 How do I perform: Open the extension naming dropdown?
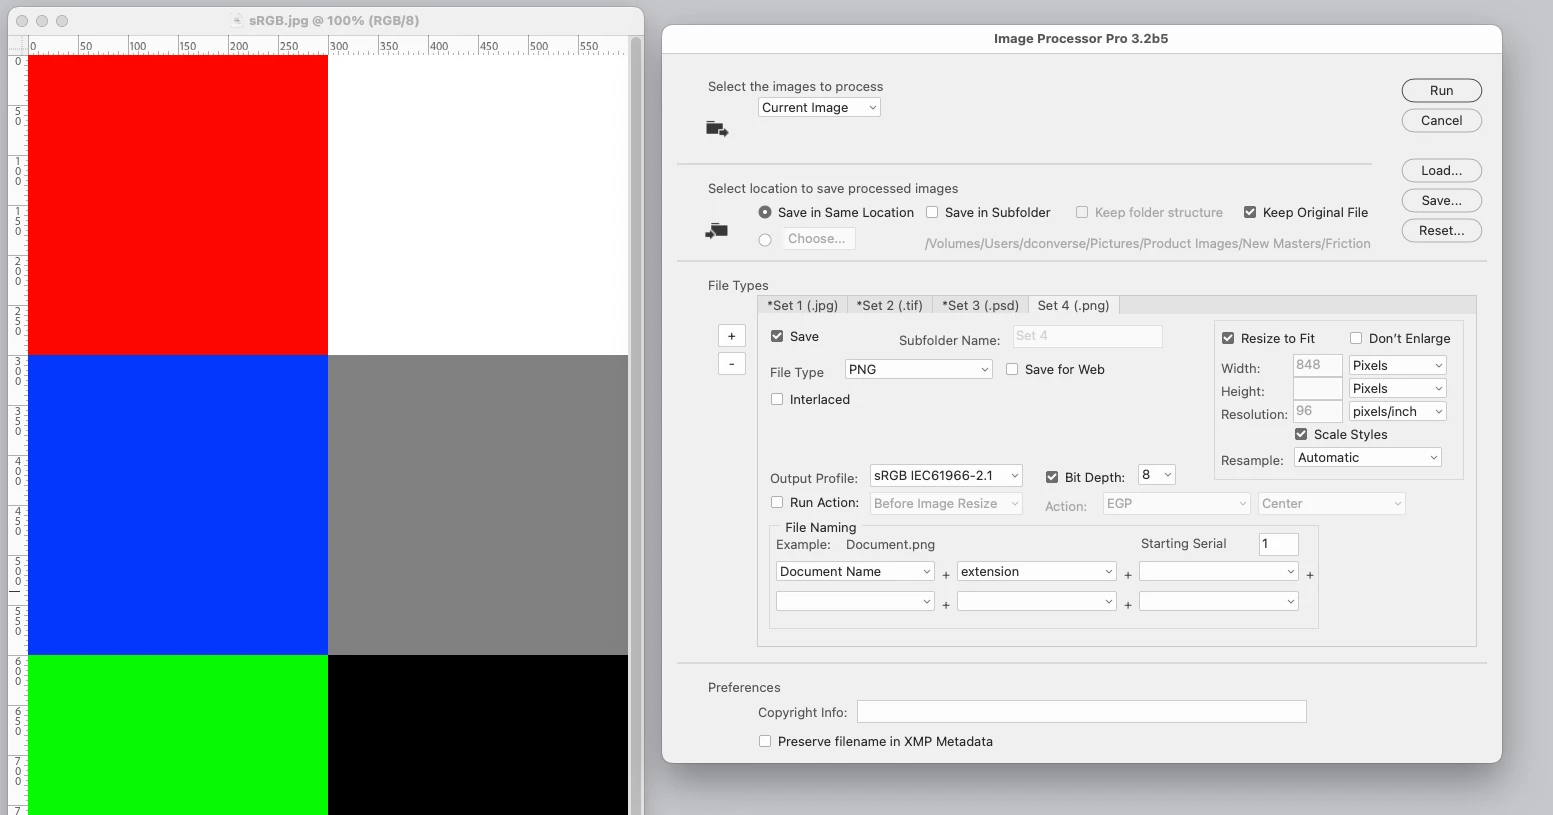point(1037,571)
